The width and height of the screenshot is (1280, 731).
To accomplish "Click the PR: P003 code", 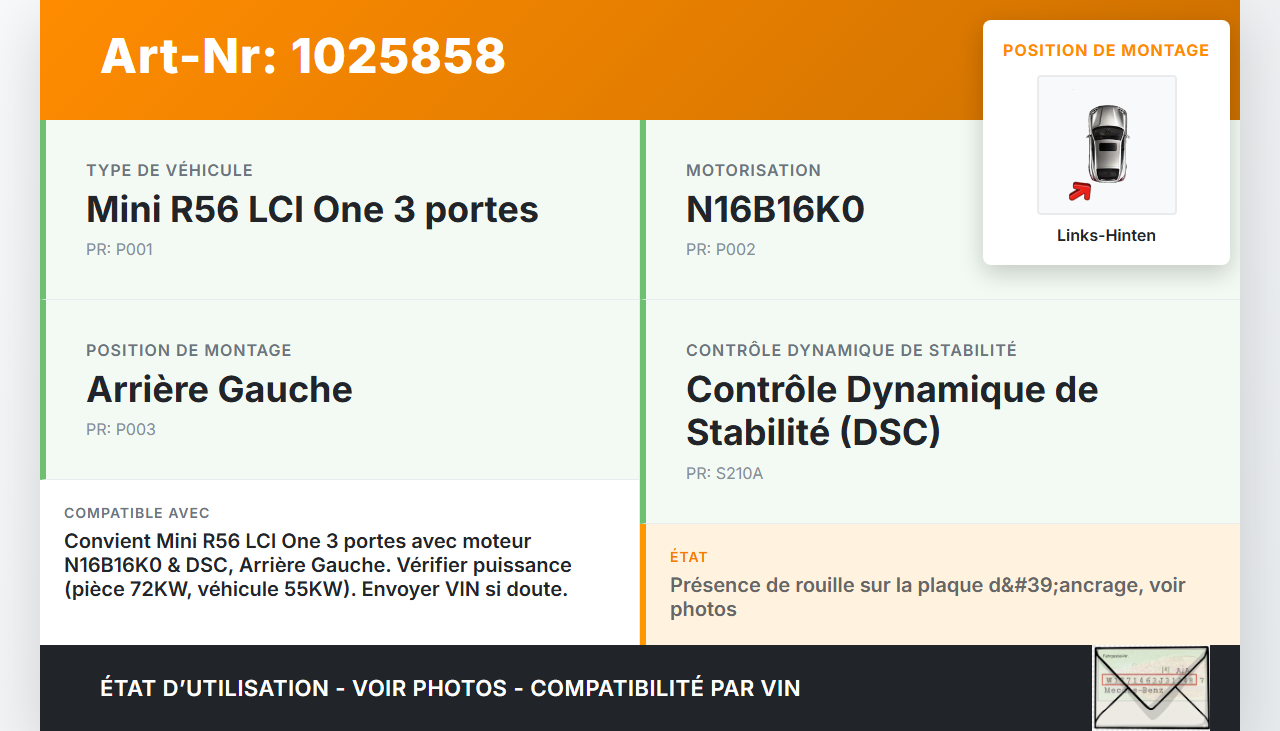I will pyautogui.click(x=120, y=429).
